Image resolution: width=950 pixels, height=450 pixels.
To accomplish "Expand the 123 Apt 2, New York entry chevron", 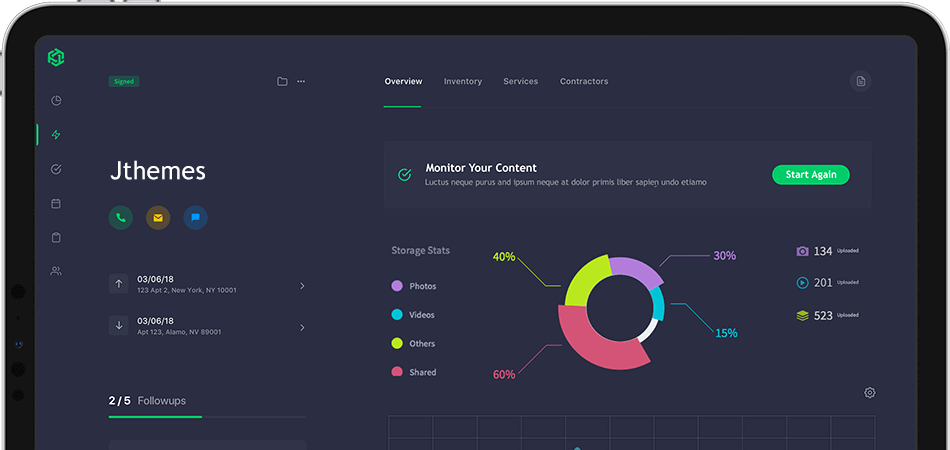I will pos(302,286).
